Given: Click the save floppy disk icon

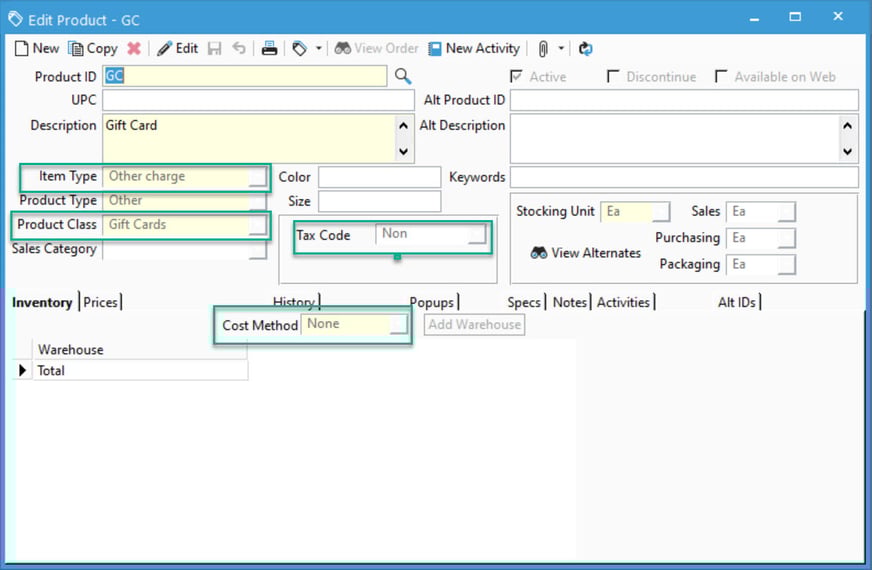Looking at the screenshot, I should coord(215,48).
